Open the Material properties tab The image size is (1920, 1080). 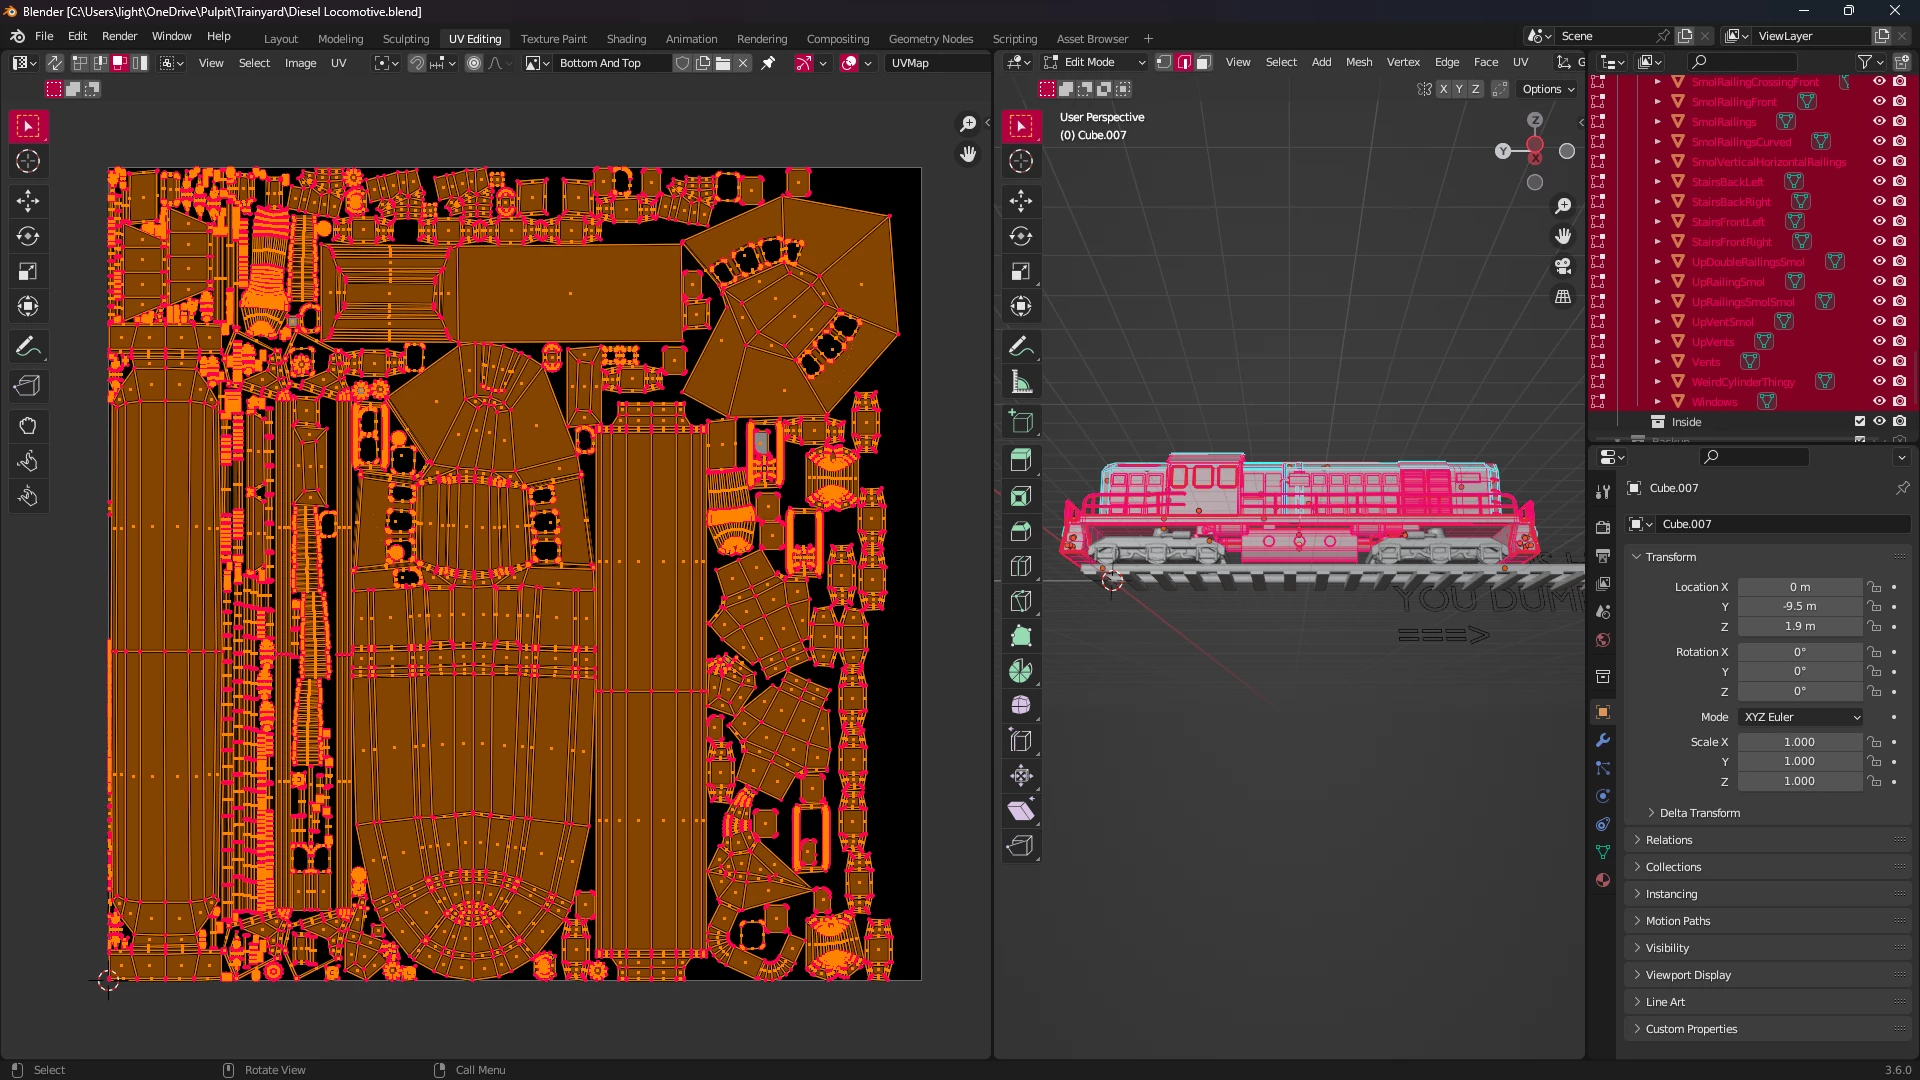pos(1603,880)
